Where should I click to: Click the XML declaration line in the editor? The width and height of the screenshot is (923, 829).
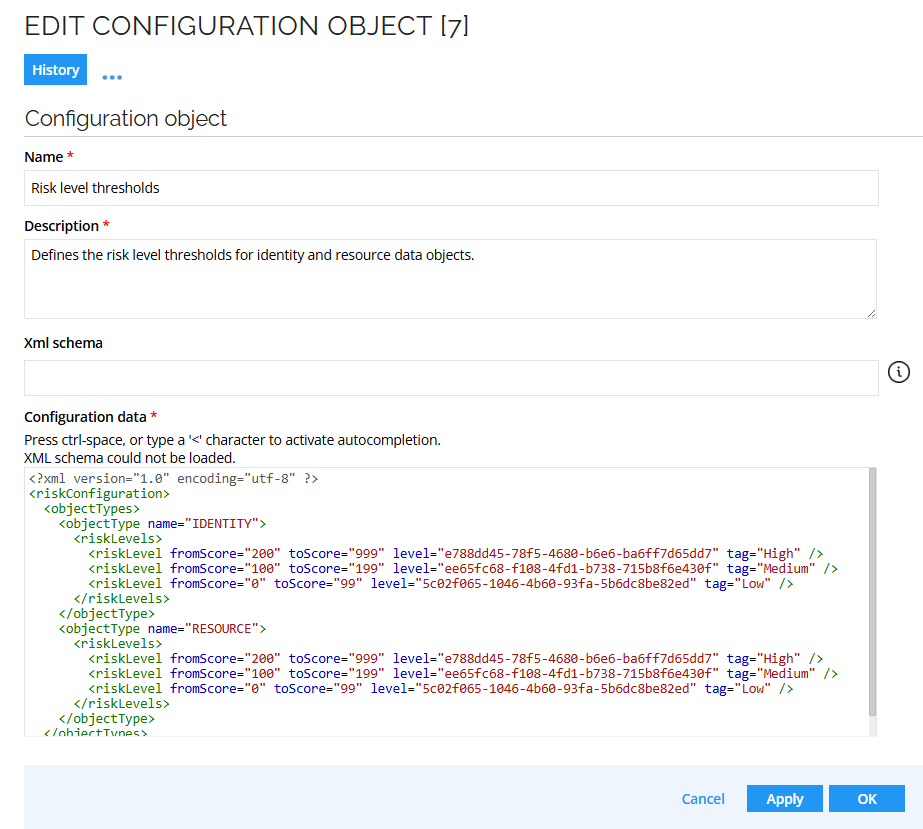[x=172, y=478]
